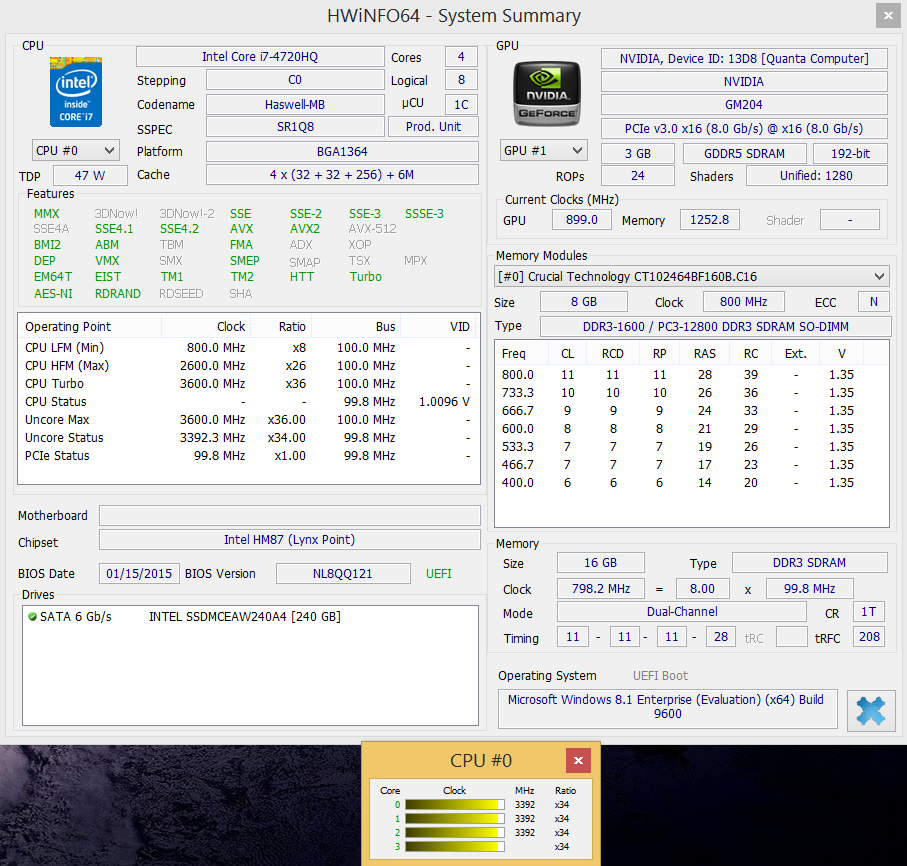The image size is (907, 866).
Task: Click the BIOS date 01/15/2015 field
Action: pos(139,574)
